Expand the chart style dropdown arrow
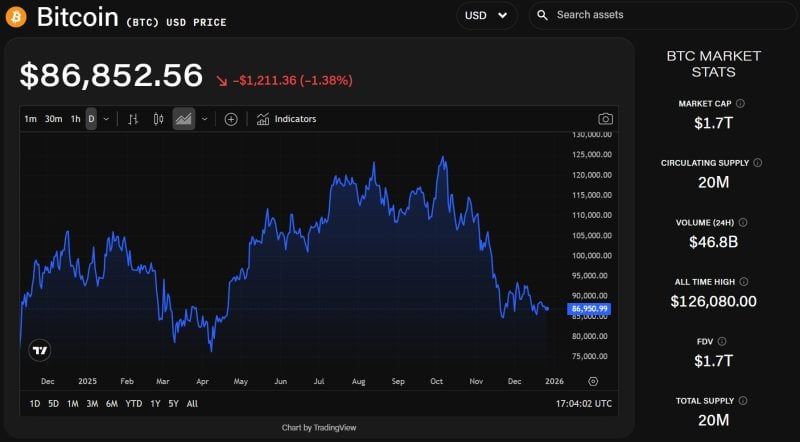 click(x=204, y=119)
